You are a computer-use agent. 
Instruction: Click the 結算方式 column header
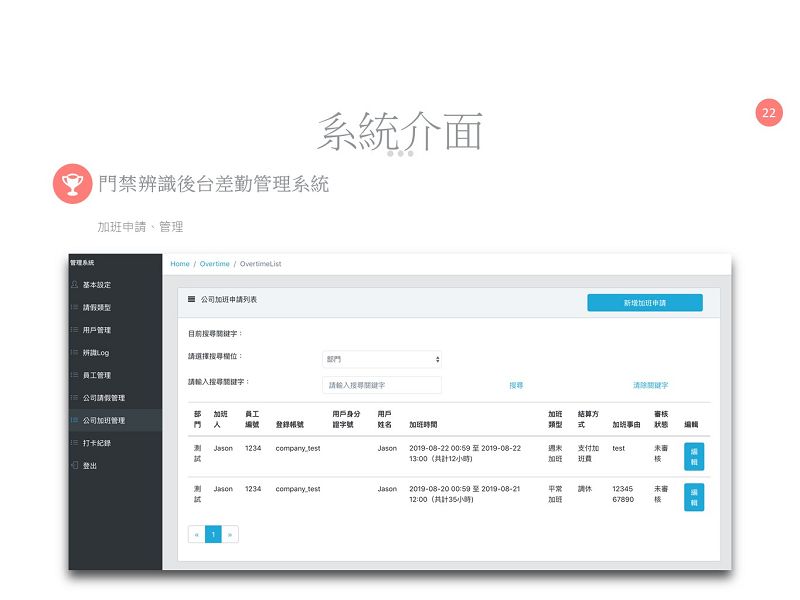coord(588,419)
